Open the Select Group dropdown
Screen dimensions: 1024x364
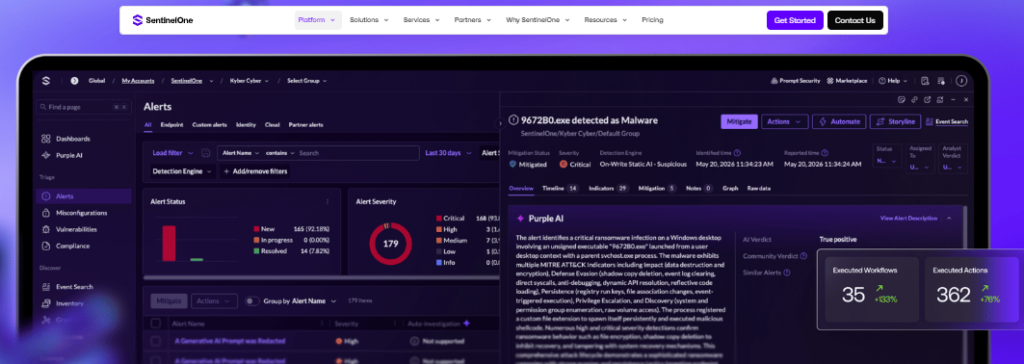click(x=307, y=81)
